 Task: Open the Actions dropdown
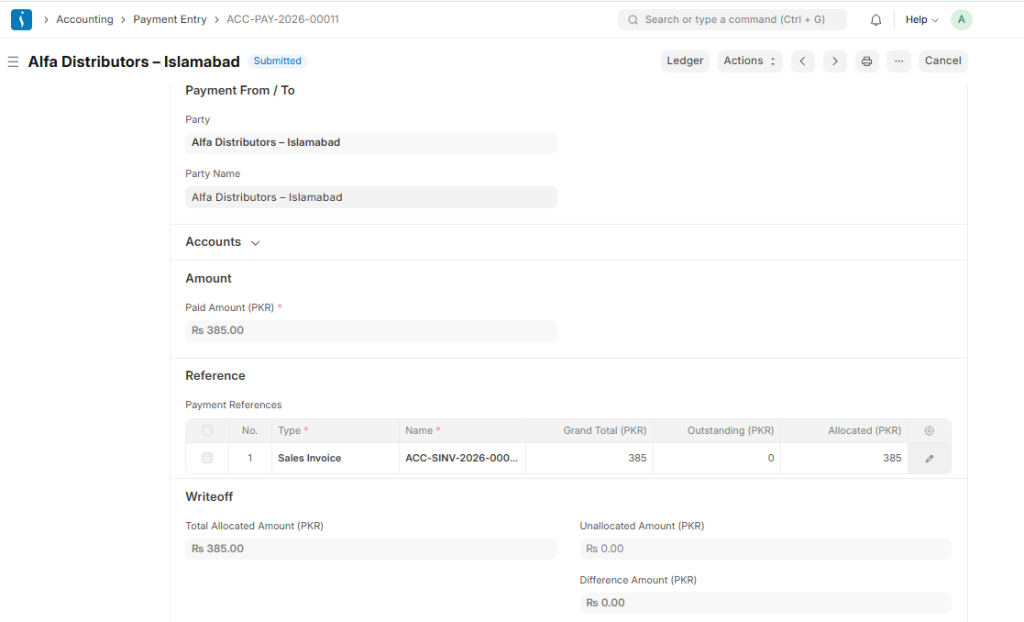[749, 61]
